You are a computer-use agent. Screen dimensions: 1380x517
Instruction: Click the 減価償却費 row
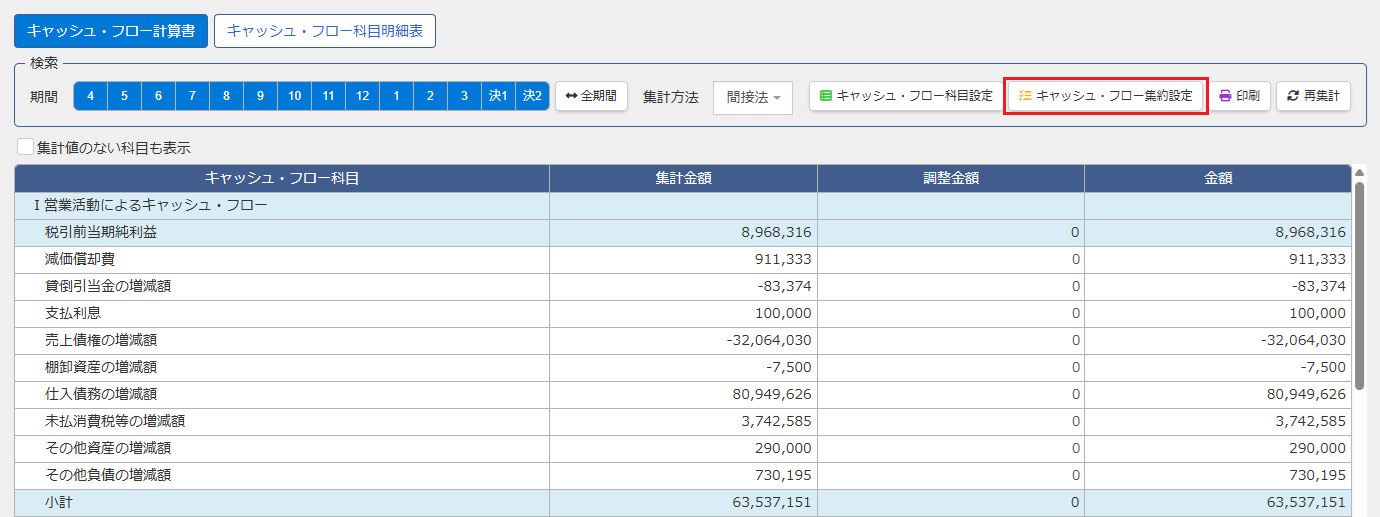pyautogui.click(x=682, y=260)
